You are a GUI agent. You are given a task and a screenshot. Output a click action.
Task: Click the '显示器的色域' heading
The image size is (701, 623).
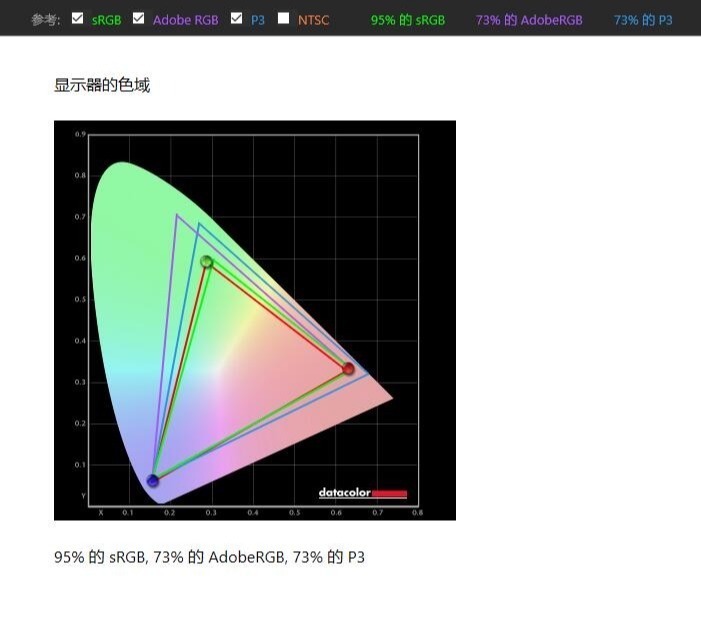point(102,85)
